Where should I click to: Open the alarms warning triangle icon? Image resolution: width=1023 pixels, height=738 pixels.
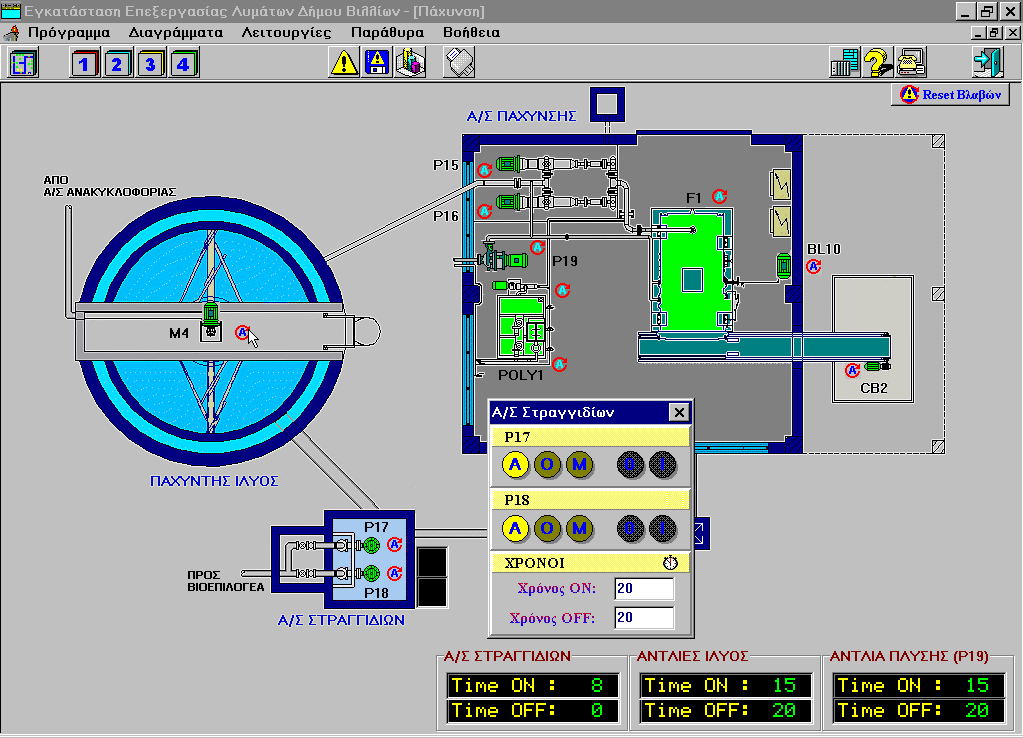[344, 63]
